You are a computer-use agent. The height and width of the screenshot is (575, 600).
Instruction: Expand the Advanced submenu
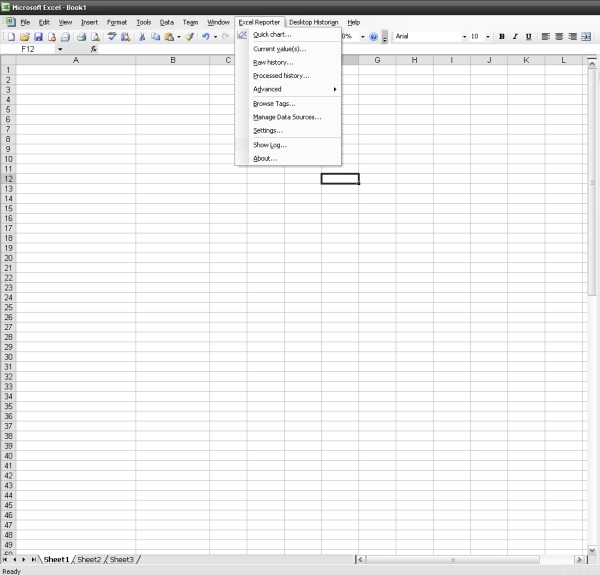tap(288, 89)
